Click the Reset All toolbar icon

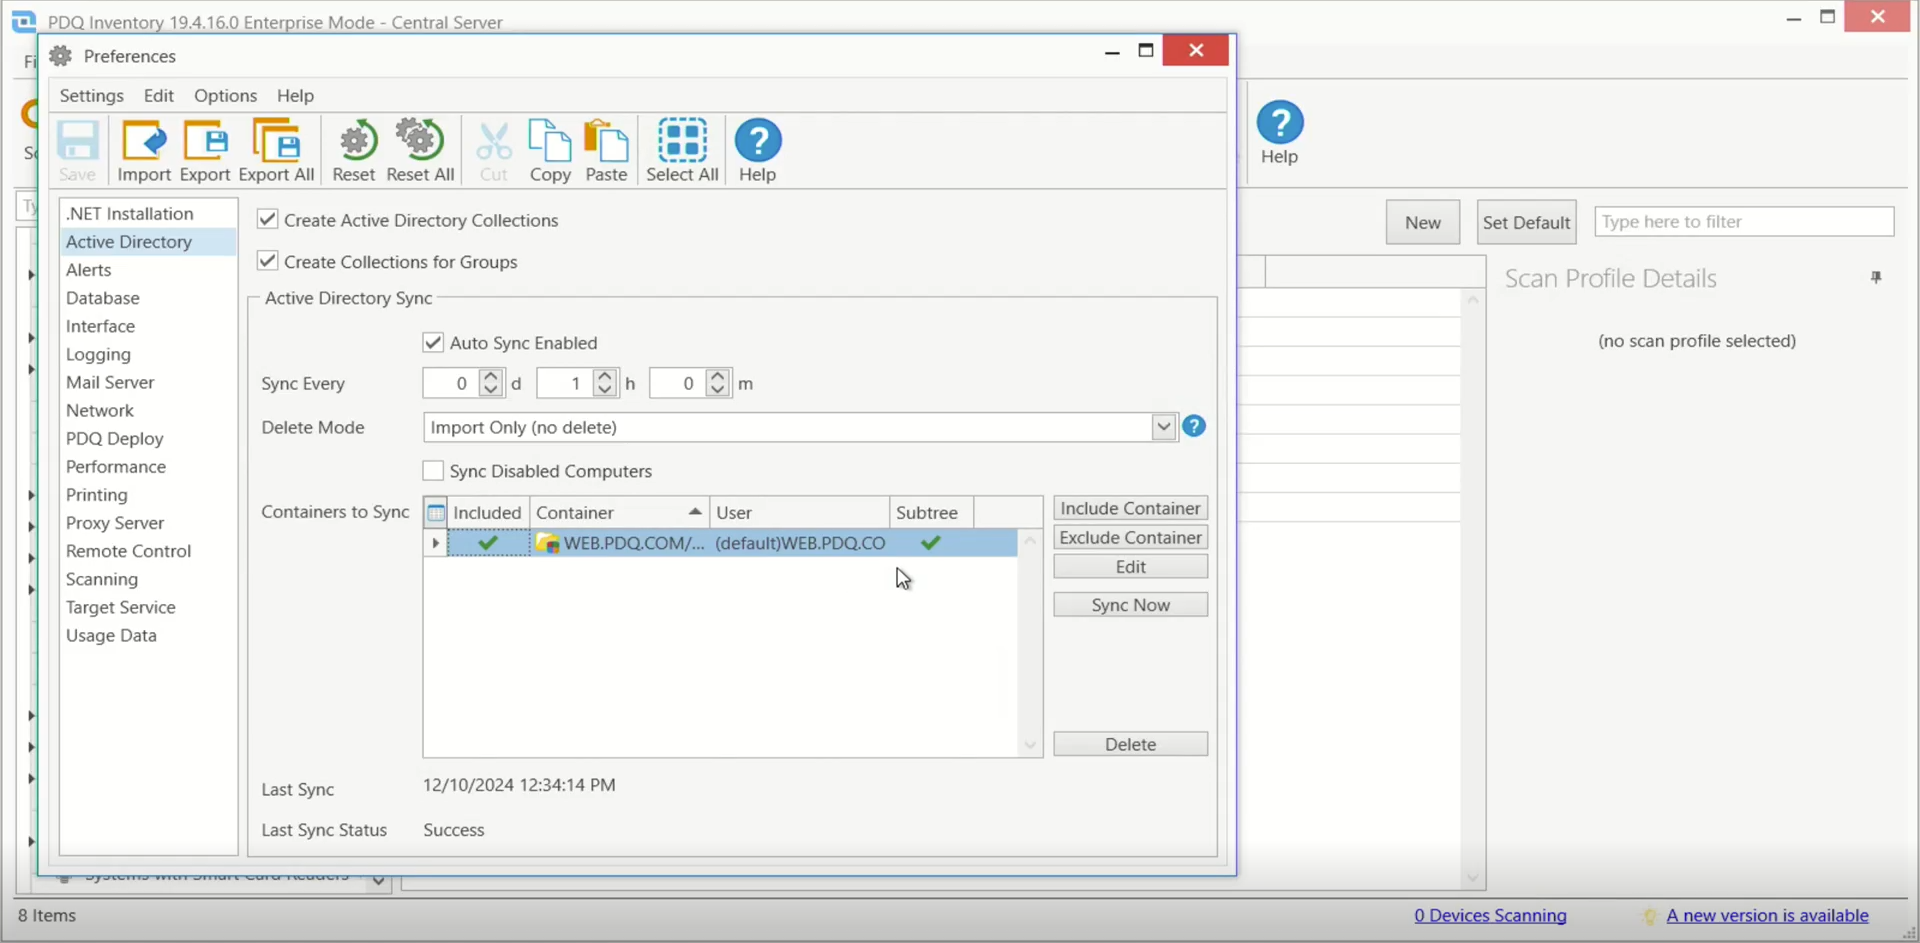(x=420, y=151)
